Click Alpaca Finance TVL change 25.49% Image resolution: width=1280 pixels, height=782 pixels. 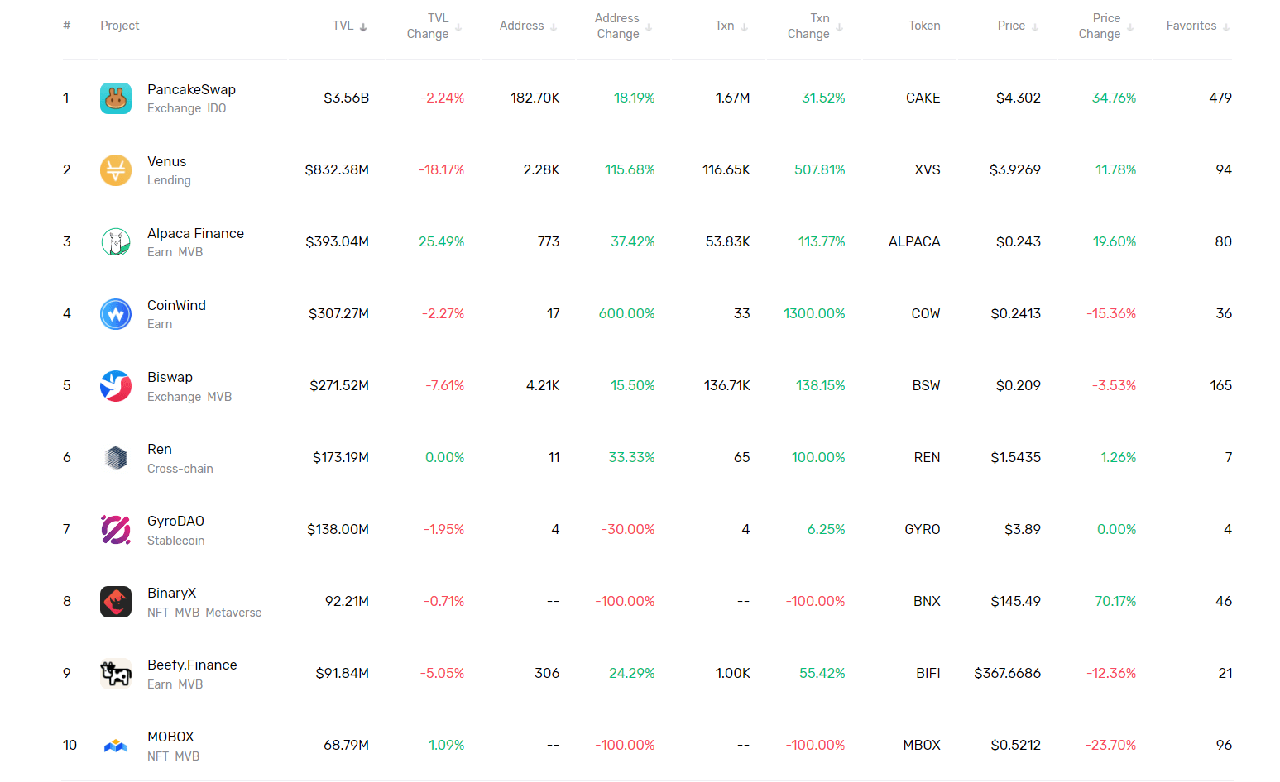(x=443, y=242)
